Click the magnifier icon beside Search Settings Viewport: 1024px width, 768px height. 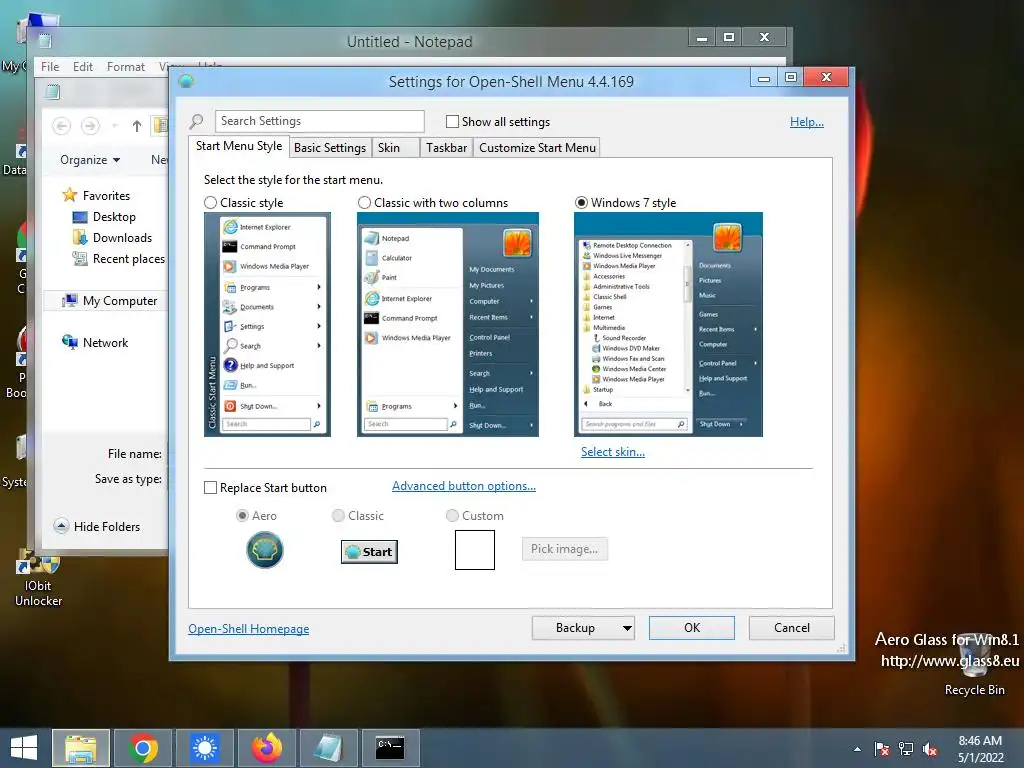(x=197, y=121)
